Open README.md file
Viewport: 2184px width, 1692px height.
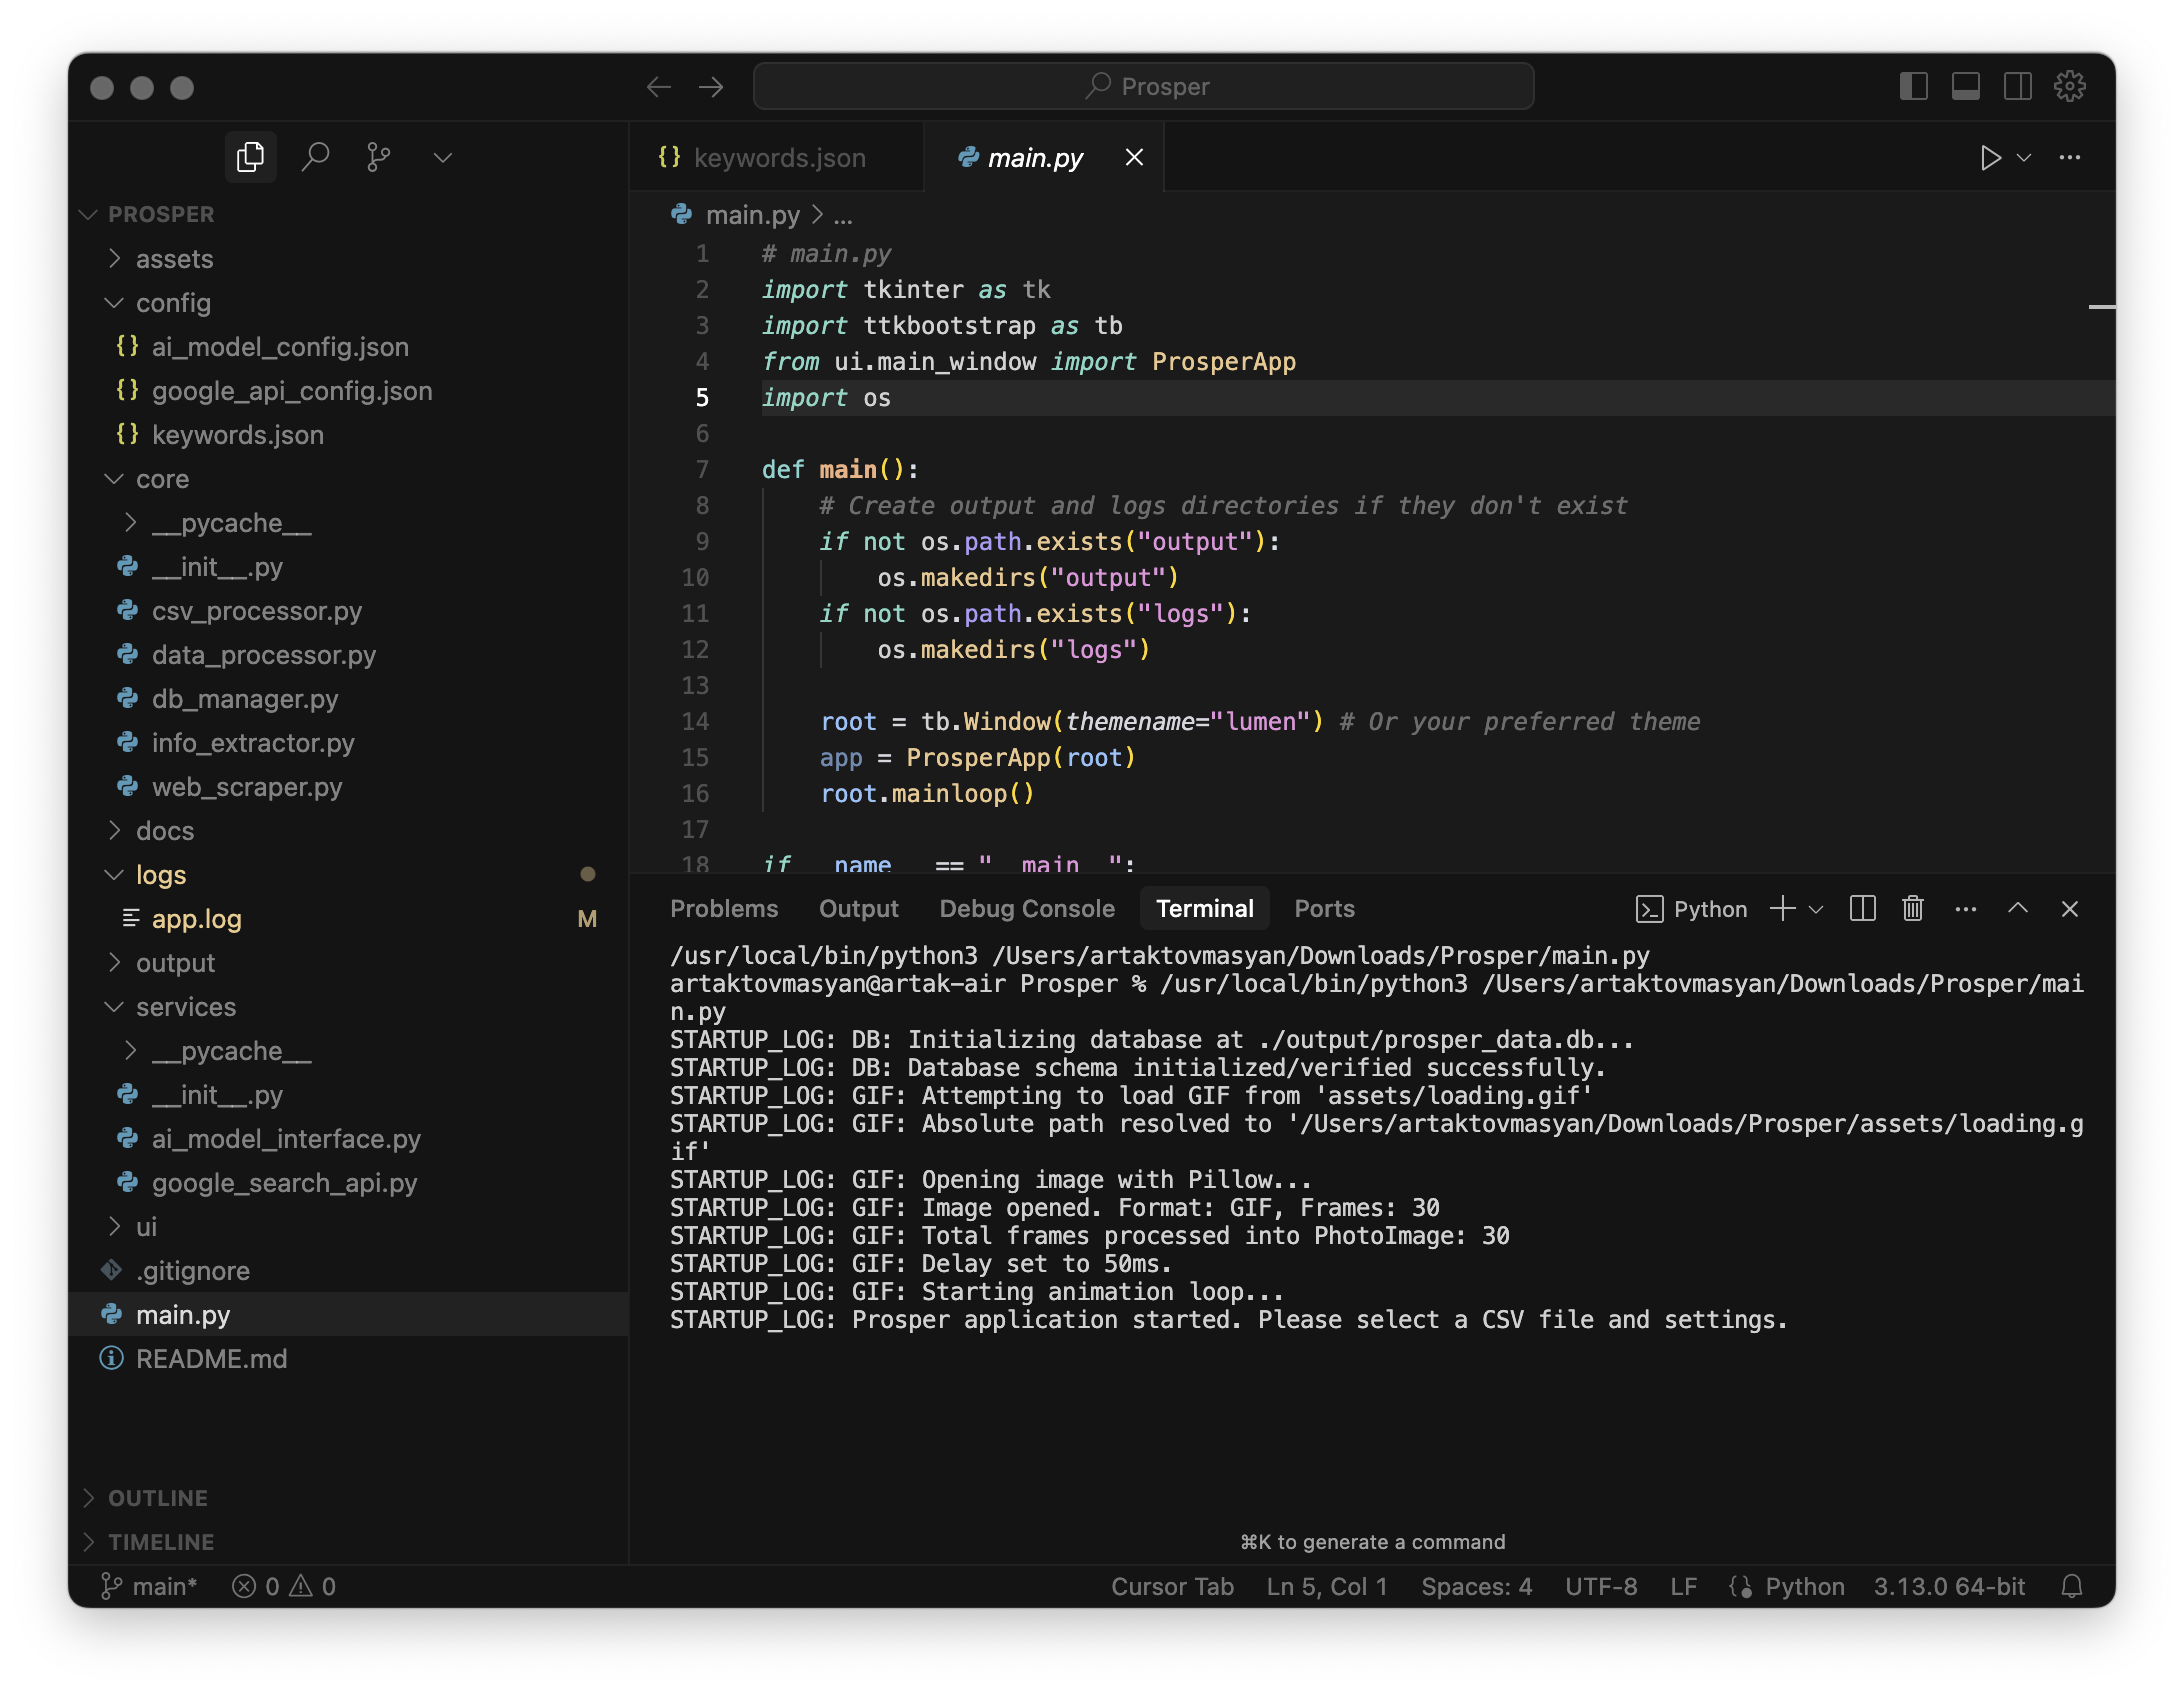tap(349, 1359)
